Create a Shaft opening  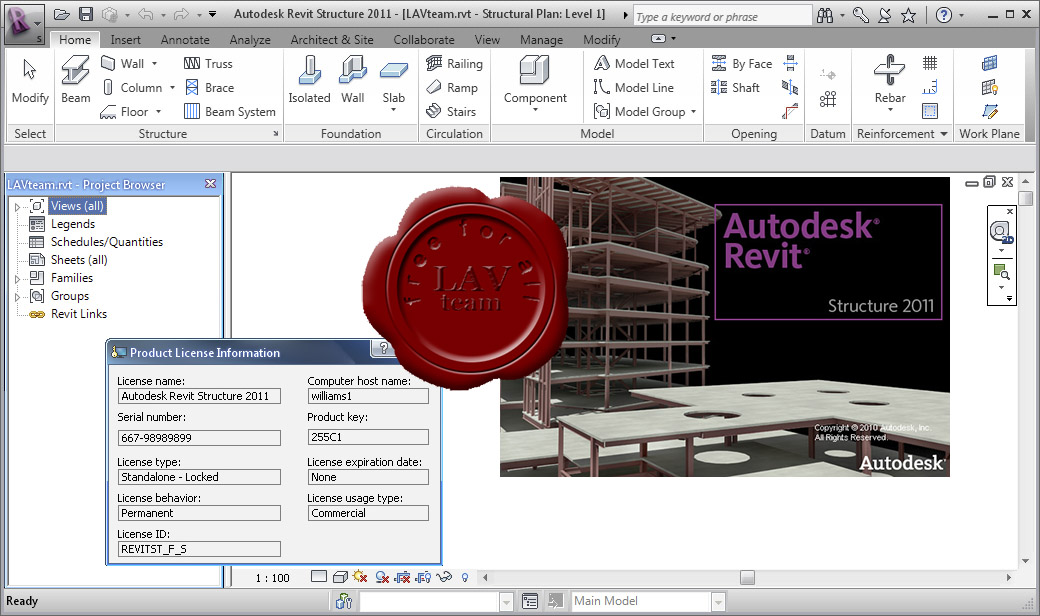[735, 88]
